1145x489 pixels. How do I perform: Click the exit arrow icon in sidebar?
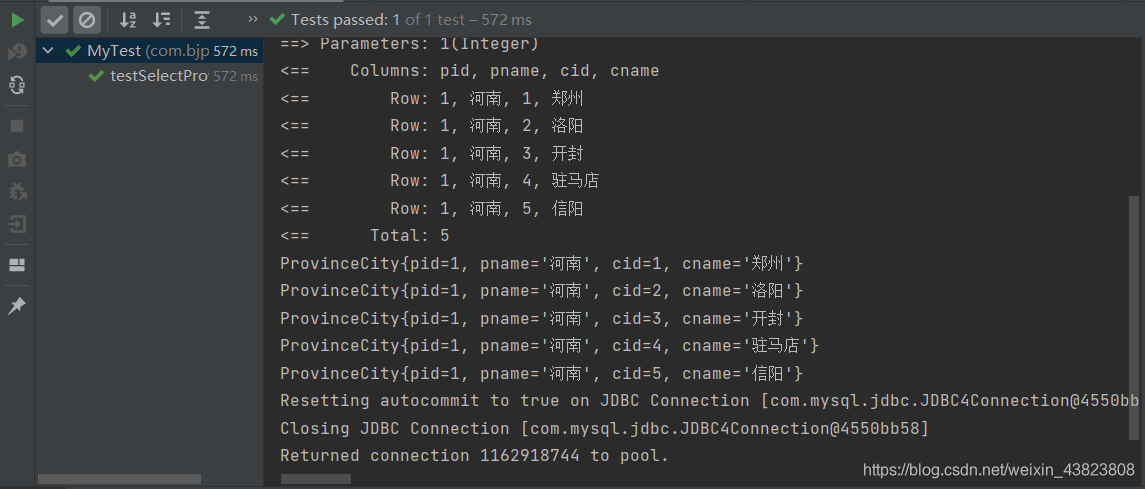click(17, 223)
